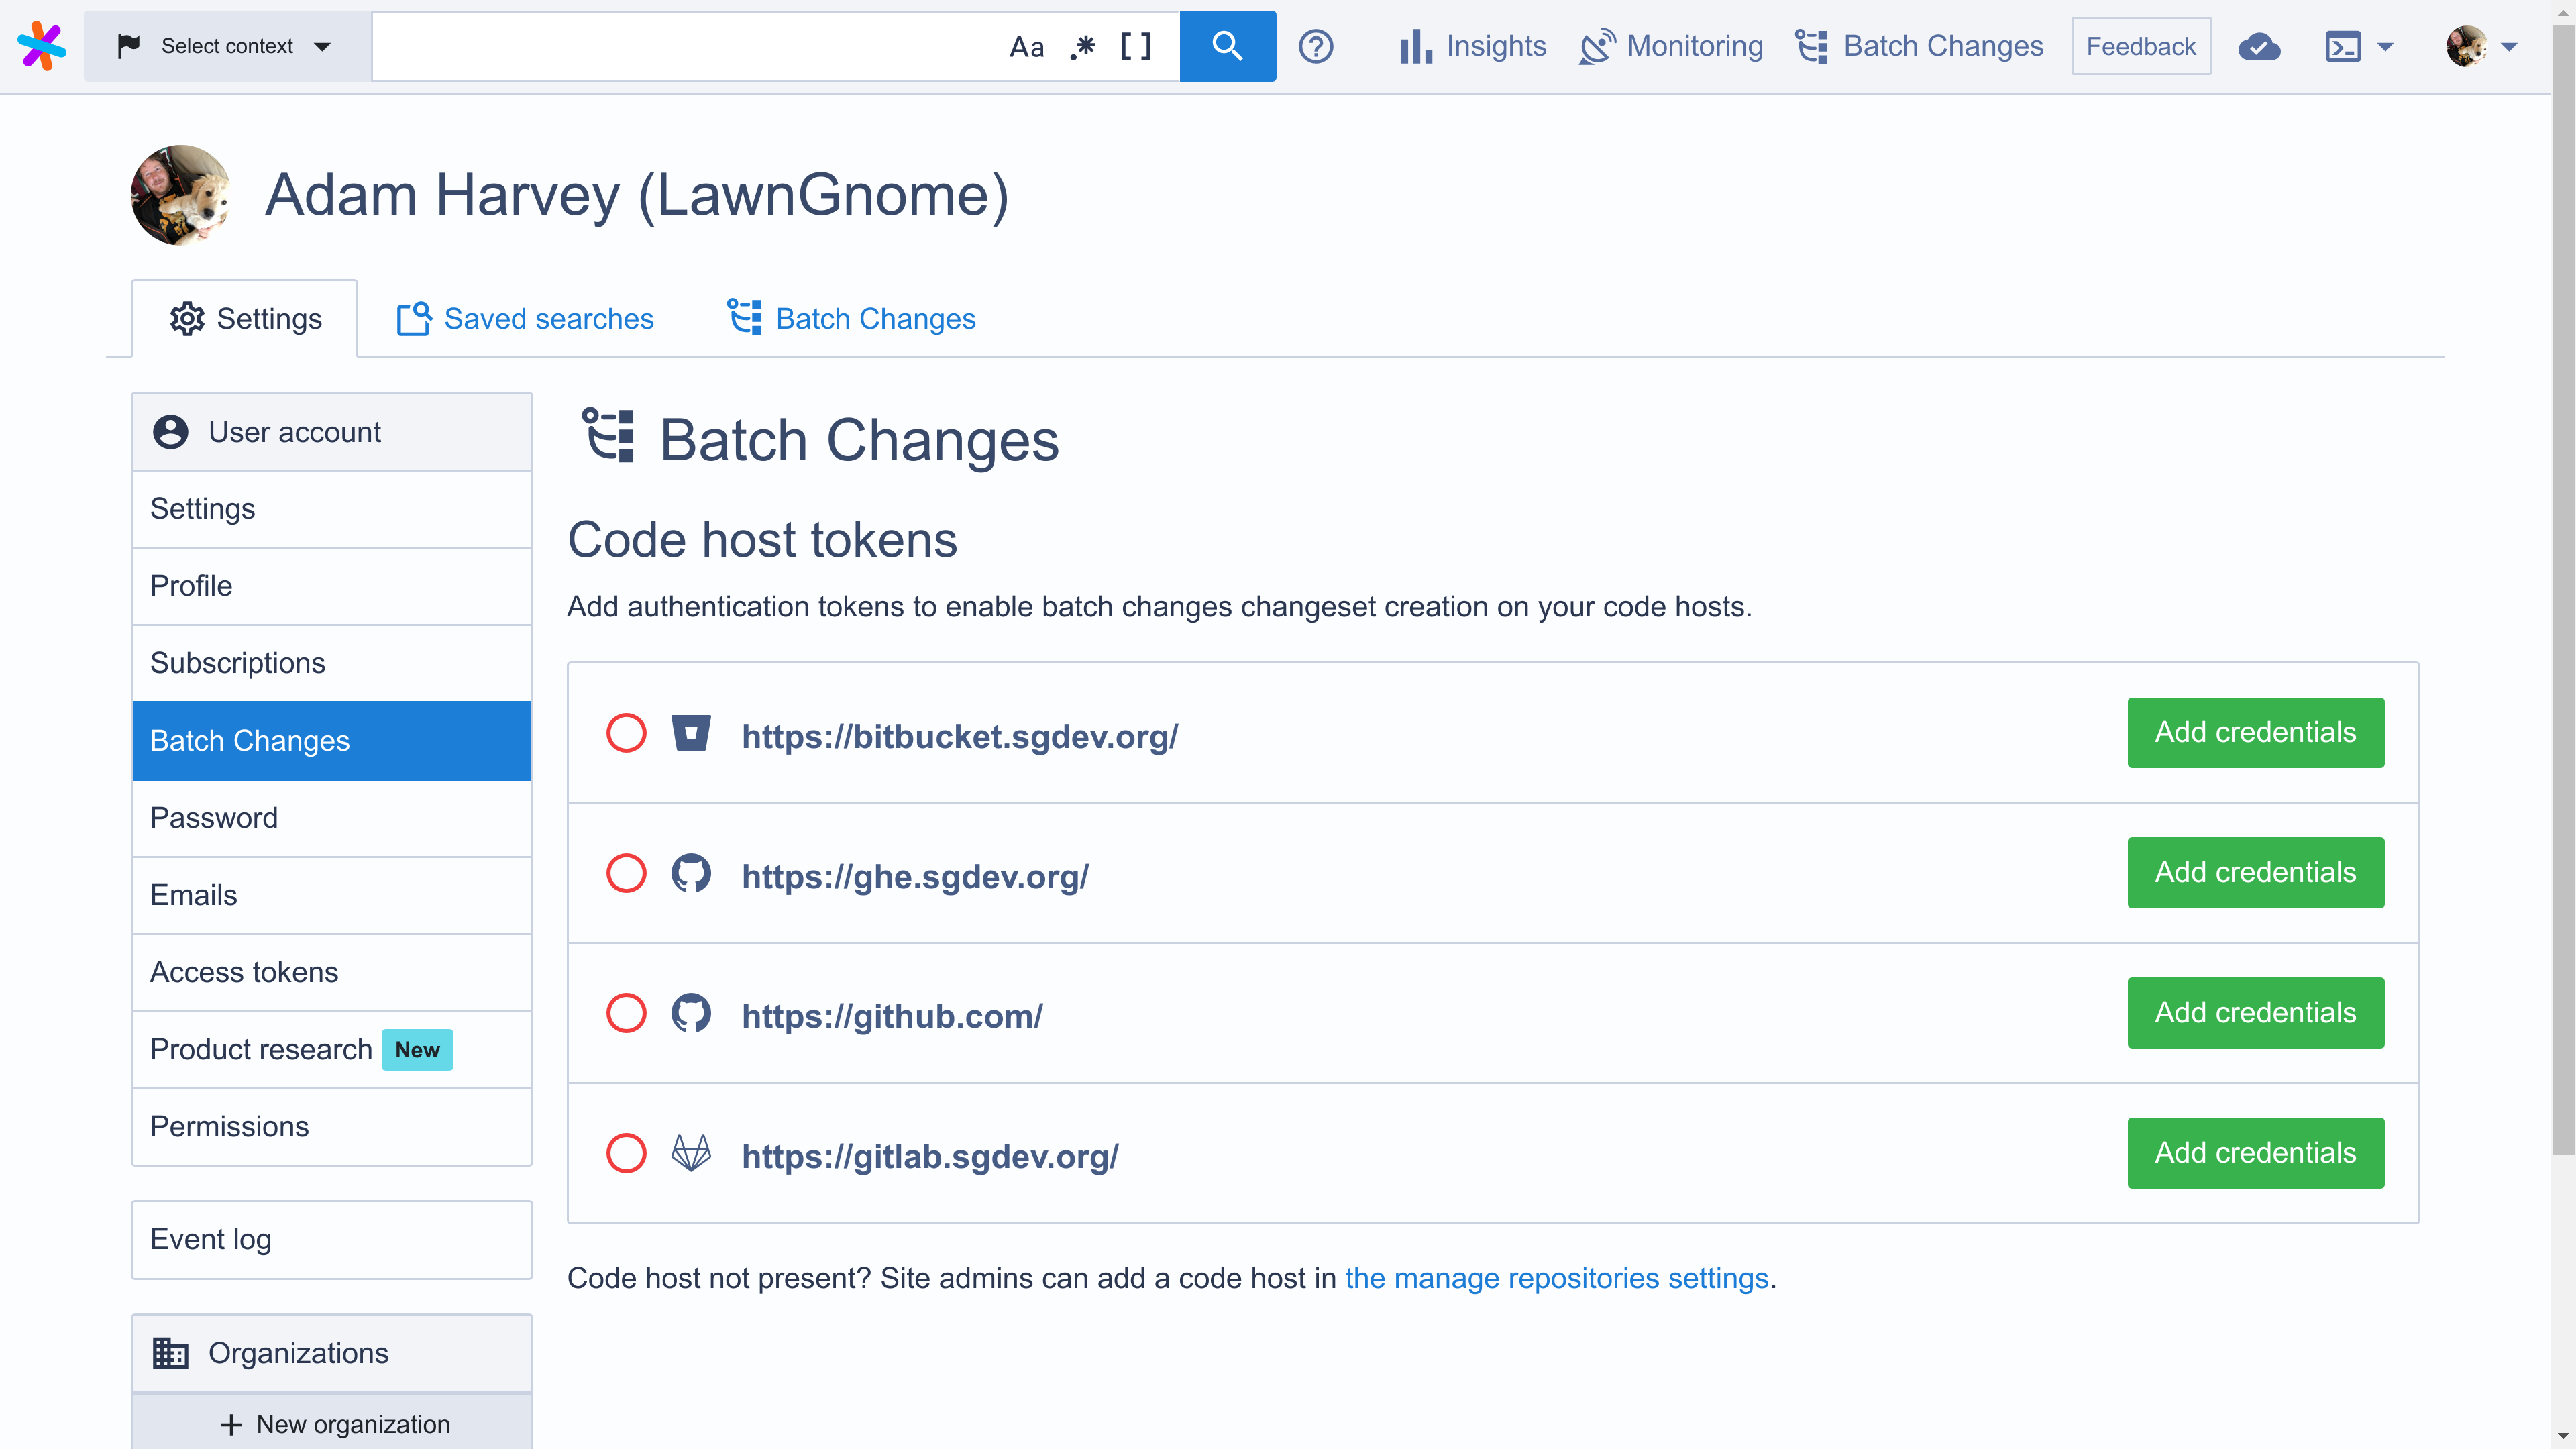2576x1449 pixels.
Task: Add credentials for ghe.sgdev.org
Action: (x=2255, y=873)
